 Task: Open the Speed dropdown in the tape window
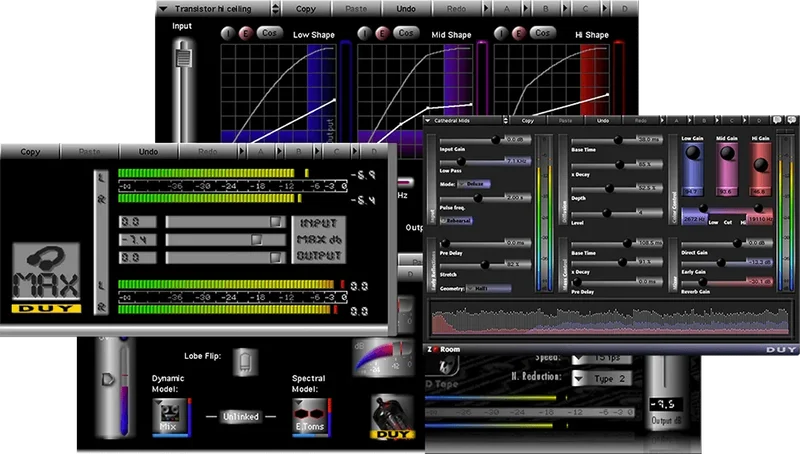click(602, 359)
